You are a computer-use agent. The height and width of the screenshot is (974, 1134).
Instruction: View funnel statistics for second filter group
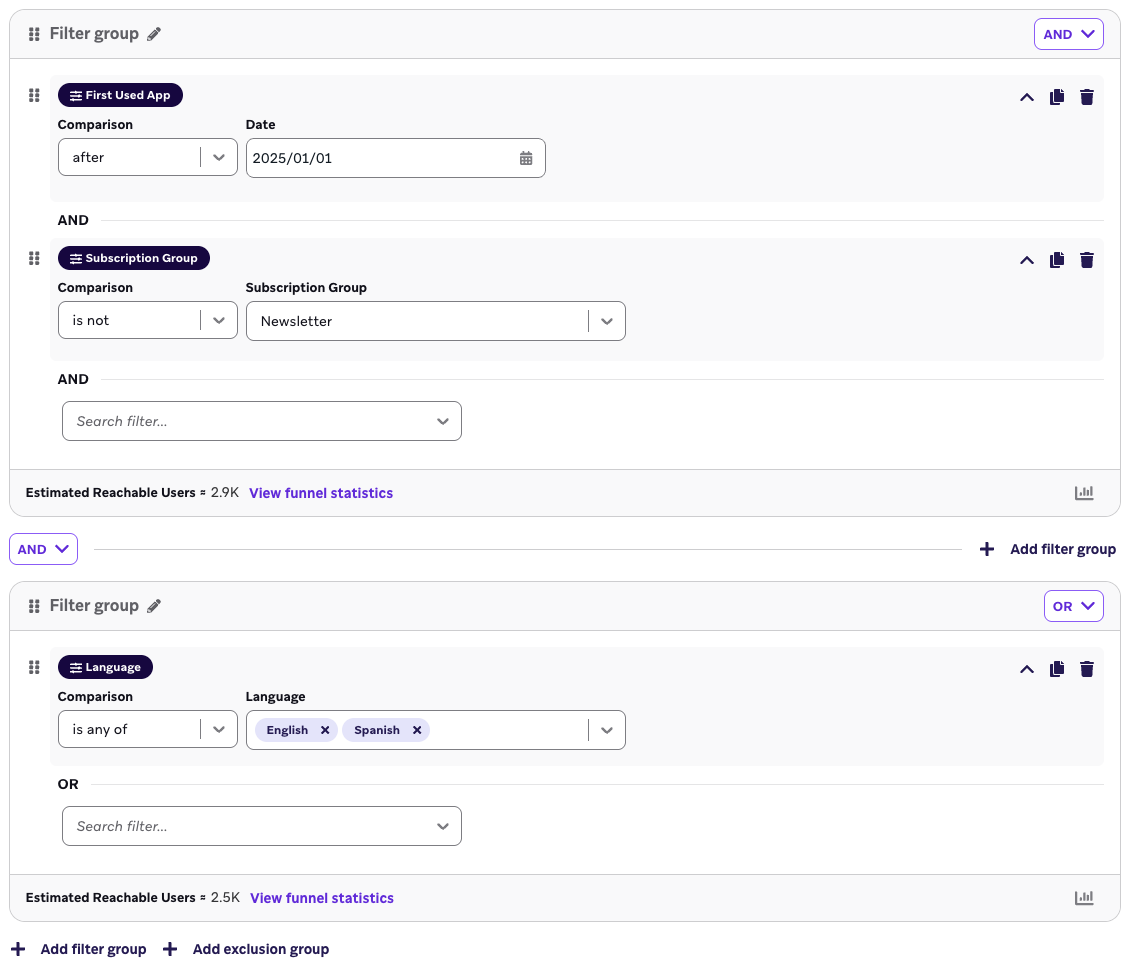tap(322, 898)
